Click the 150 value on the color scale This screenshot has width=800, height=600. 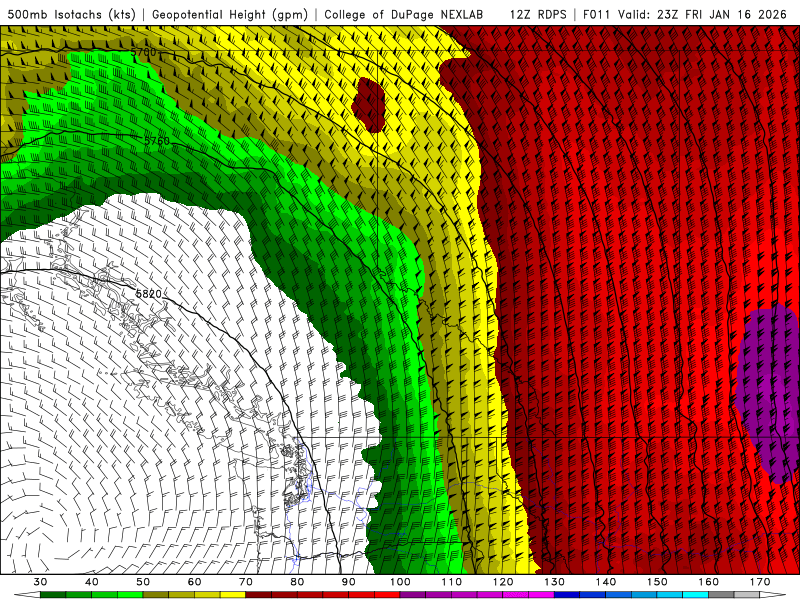click(657, 582)
